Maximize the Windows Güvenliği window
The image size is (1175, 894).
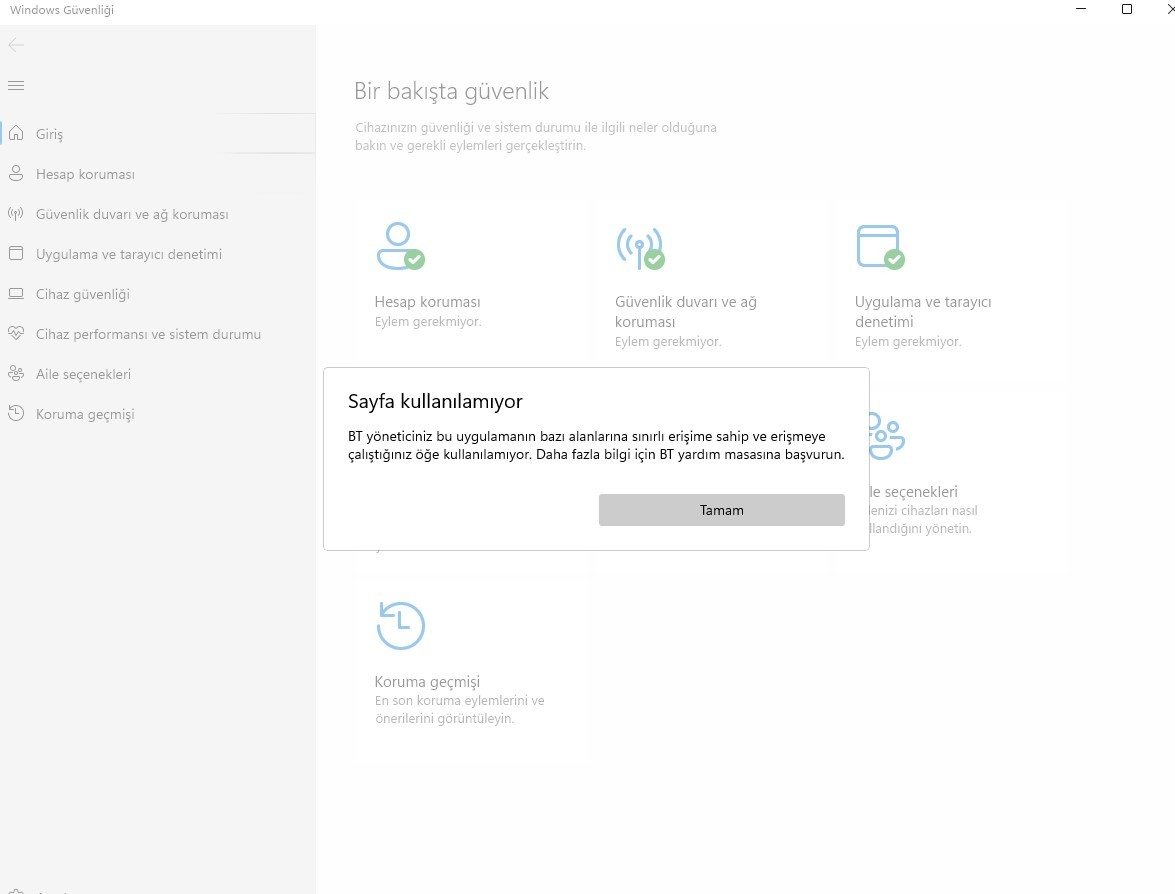pyautogui.click(x=1126, y=9)
